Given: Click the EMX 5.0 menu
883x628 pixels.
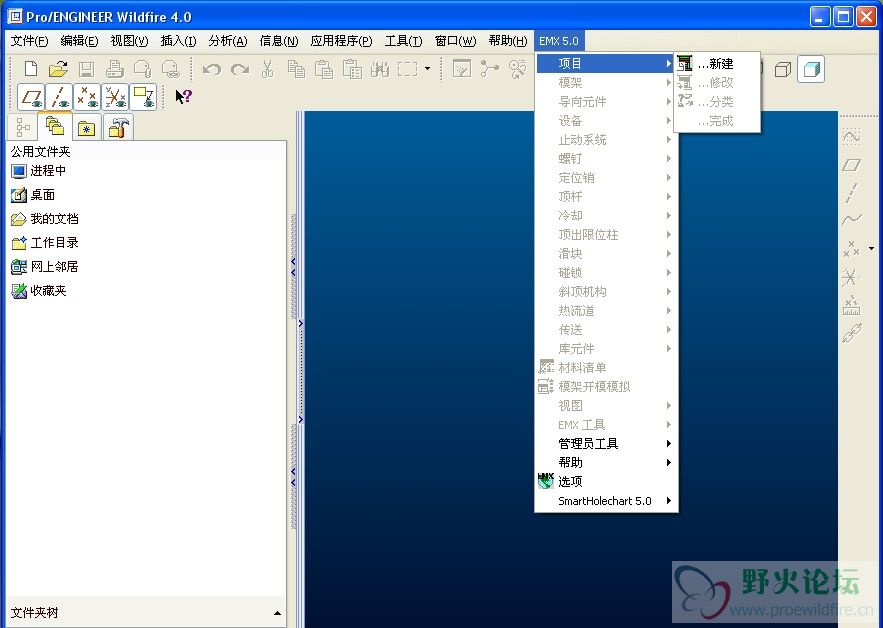Looking at the screenshot, I should pyautogui.click(x=559, y=41).
